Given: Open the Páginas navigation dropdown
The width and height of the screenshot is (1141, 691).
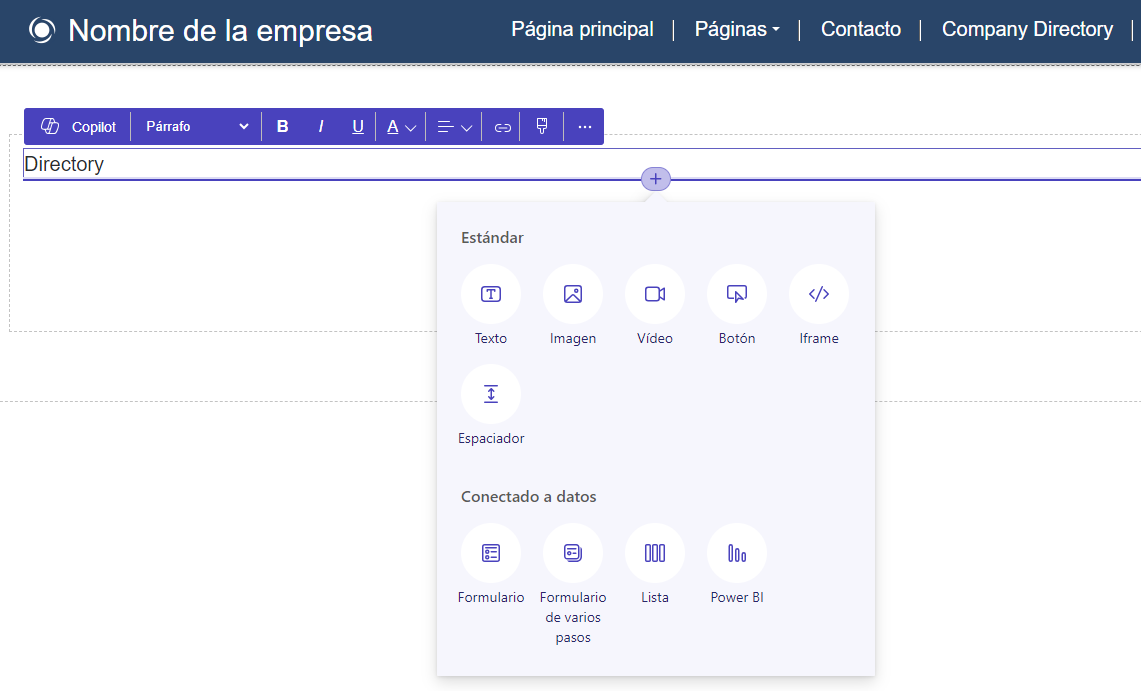Looking at the screenshot, I should click(737, 29).
